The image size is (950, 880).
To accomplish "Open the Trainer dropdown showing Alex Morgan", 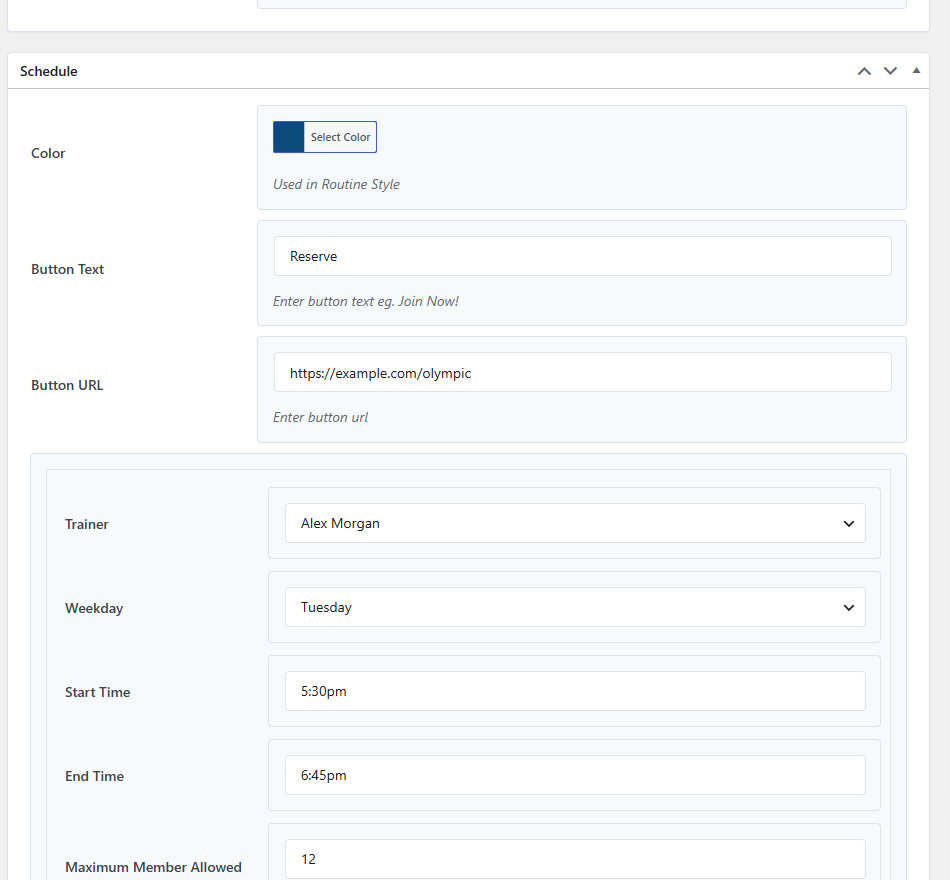I will coord(575,523).
